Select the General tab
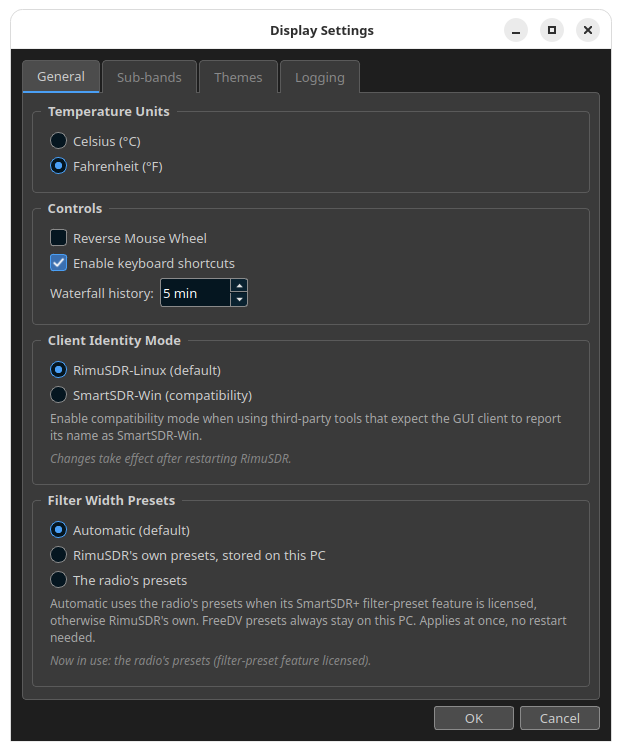The width and height of the screenshot is (622, 752). click(61, 76)
